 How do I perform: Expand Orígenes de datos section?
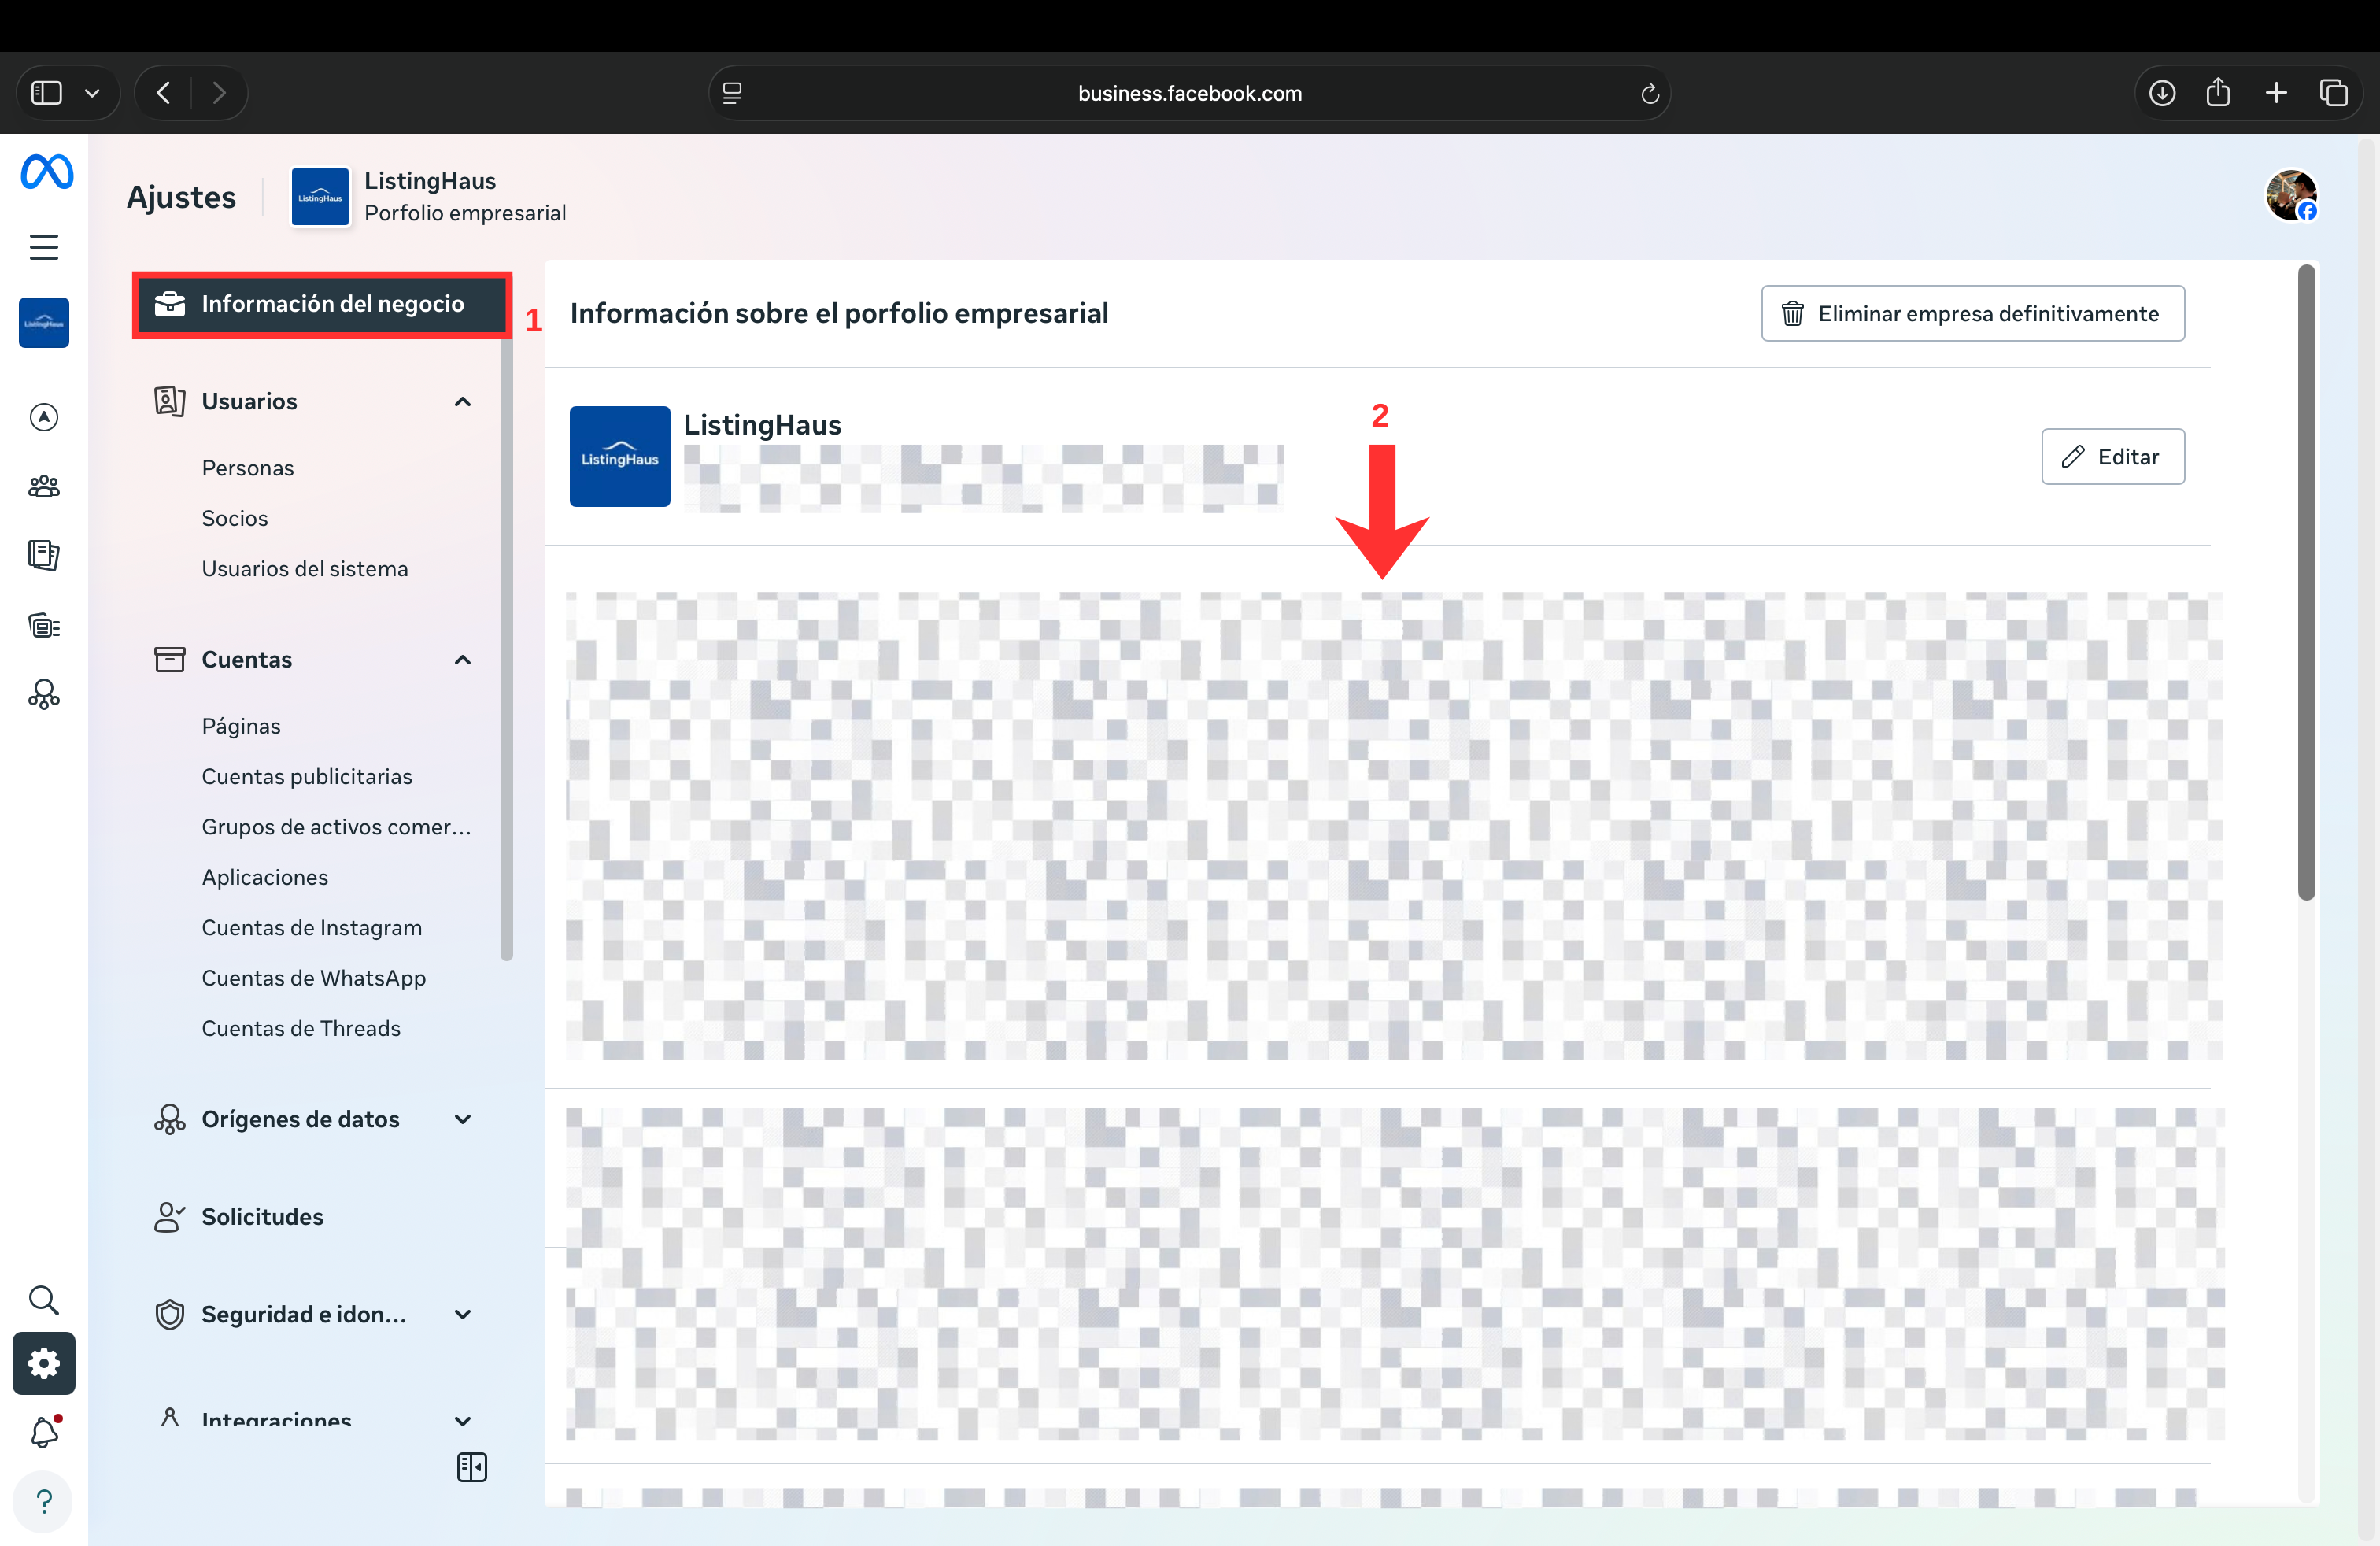pyautogui.click(x=462, y=1119)
